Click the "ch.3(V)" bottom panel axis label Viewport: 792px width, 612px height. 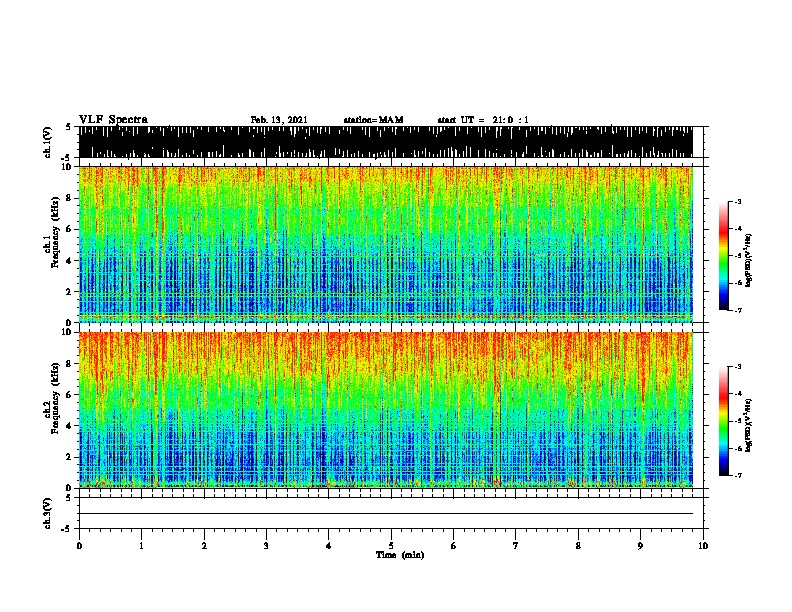[48, 513]
